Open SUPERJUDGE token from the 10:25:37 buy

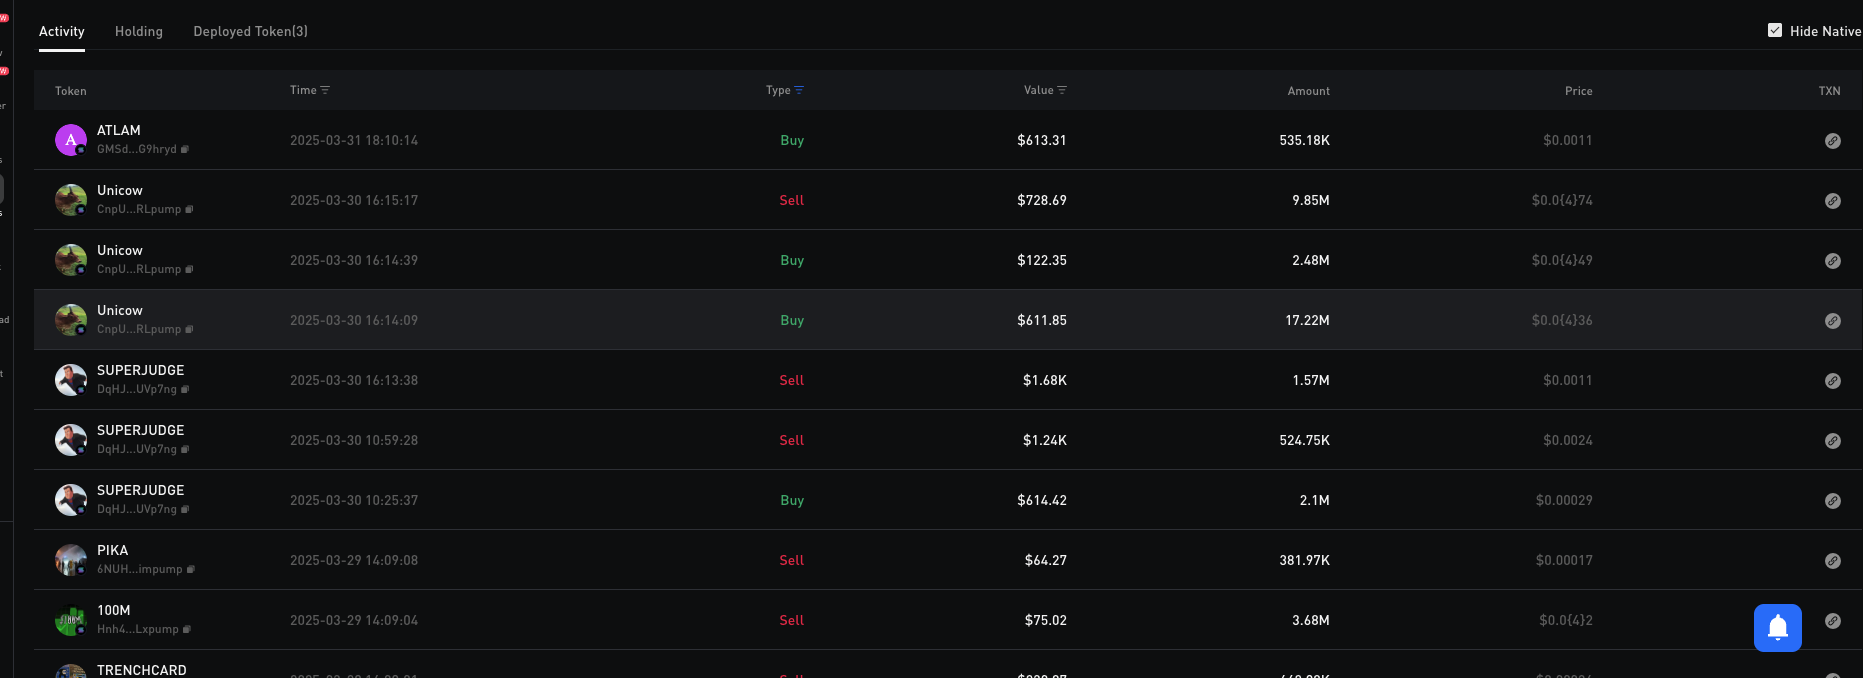[x=140, y=491]
